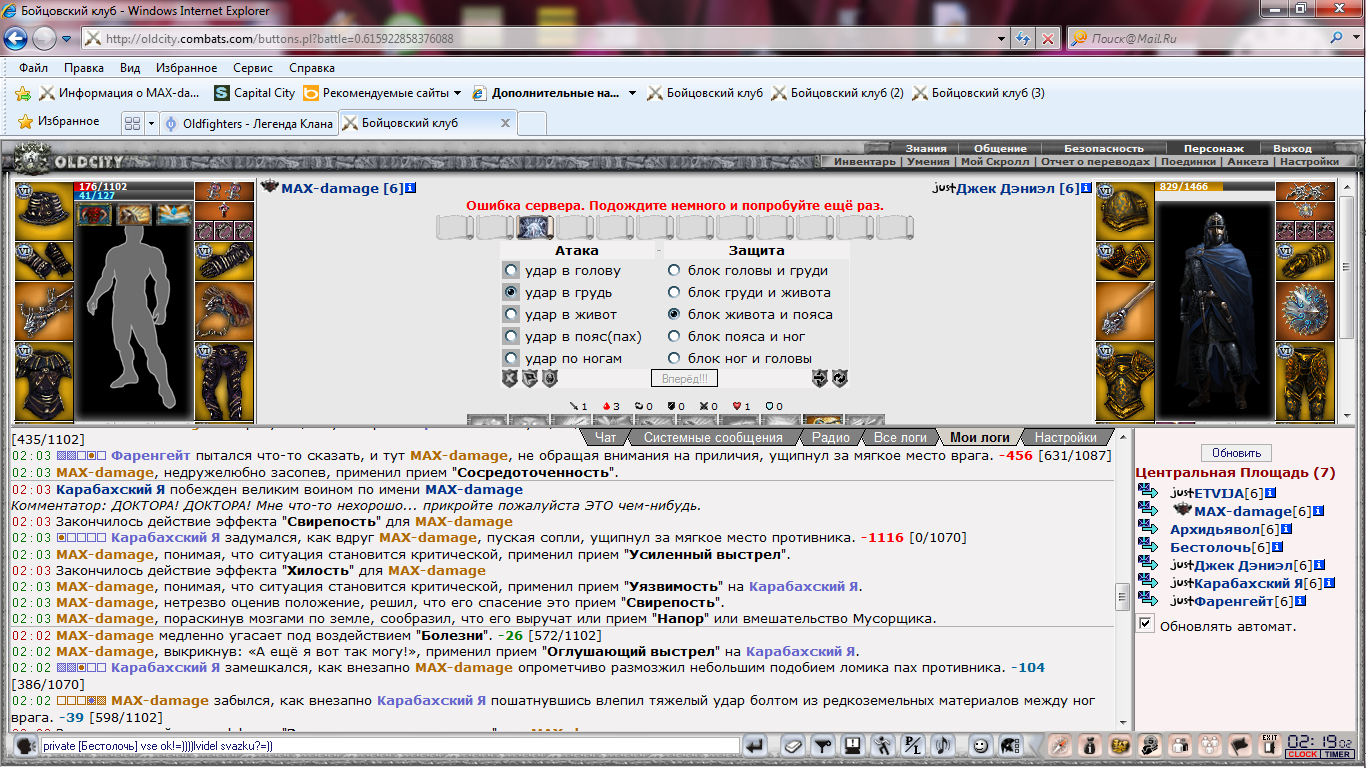The height and width of the screenshot is (768, 1366).
Task: Click MAX-damage's shield item slot
Action: (223, 312)
